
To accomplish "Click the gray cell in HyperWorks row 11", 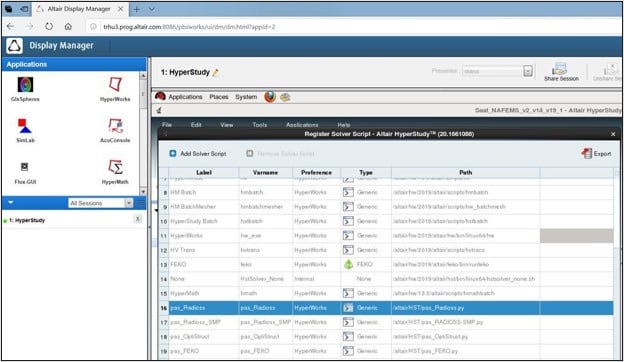I will click(x=576, y=235).
